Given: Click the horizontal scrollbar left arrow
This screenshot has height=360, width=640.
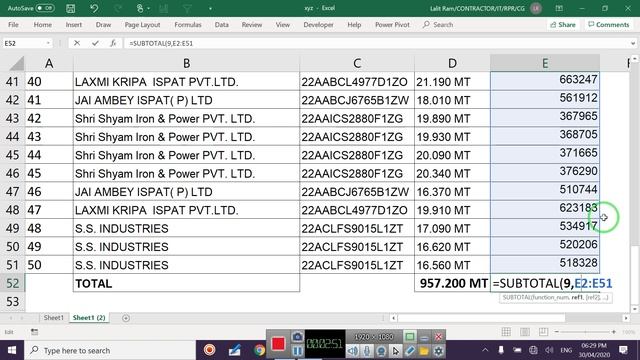Looking at the screenshot, I should tap(393, 318).
